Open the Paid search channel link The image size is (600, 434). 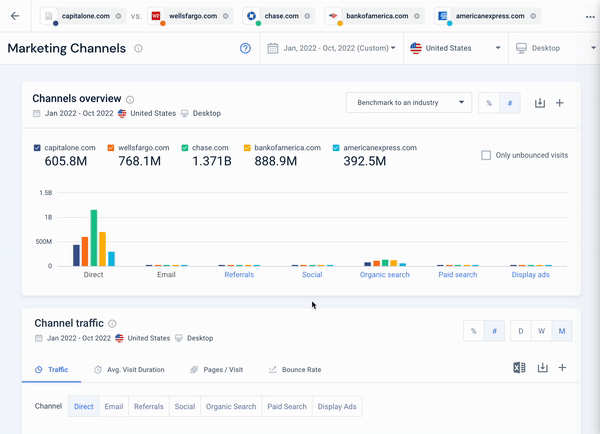point(458,274)
